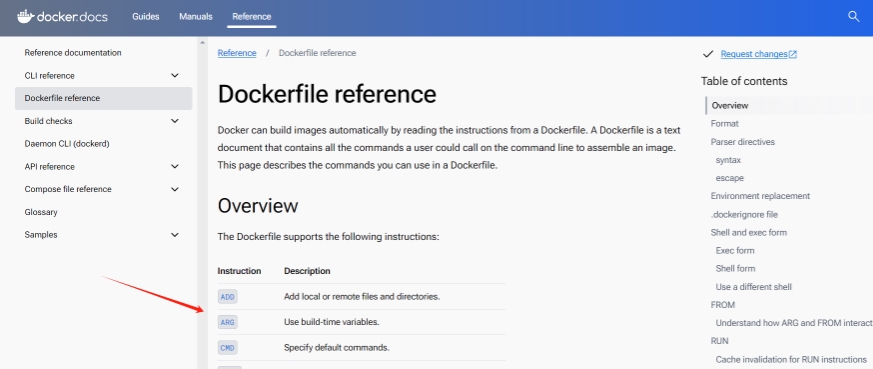Select the Reference tab
The width and height of the screenshot is (873, 369).
pos(252,17)
